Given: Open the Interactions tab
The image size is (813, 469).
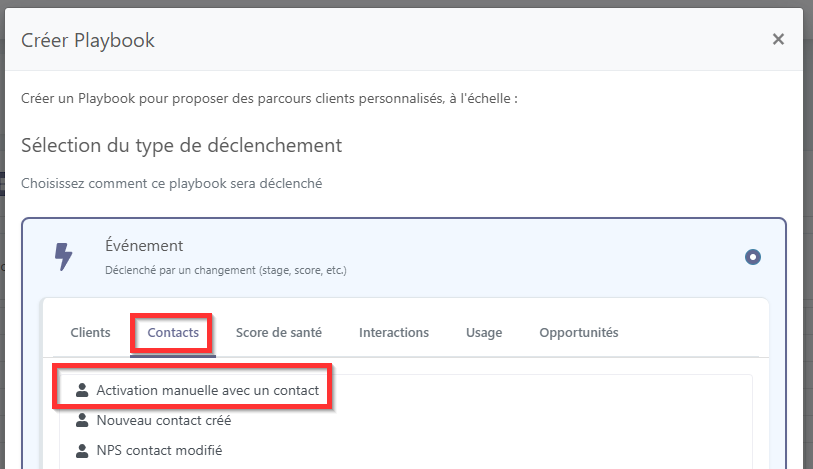Looking at the screenshot, I should [394, 333].
